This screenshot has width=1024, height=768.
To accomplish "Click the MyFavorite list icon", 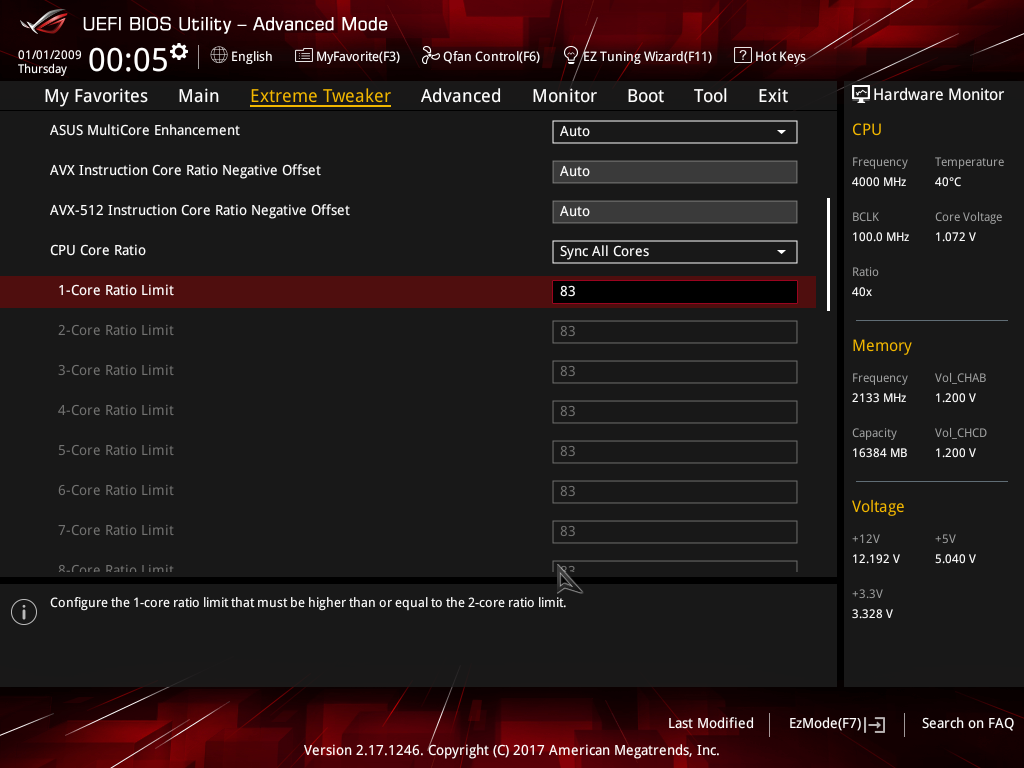I will tap(304, 56).
